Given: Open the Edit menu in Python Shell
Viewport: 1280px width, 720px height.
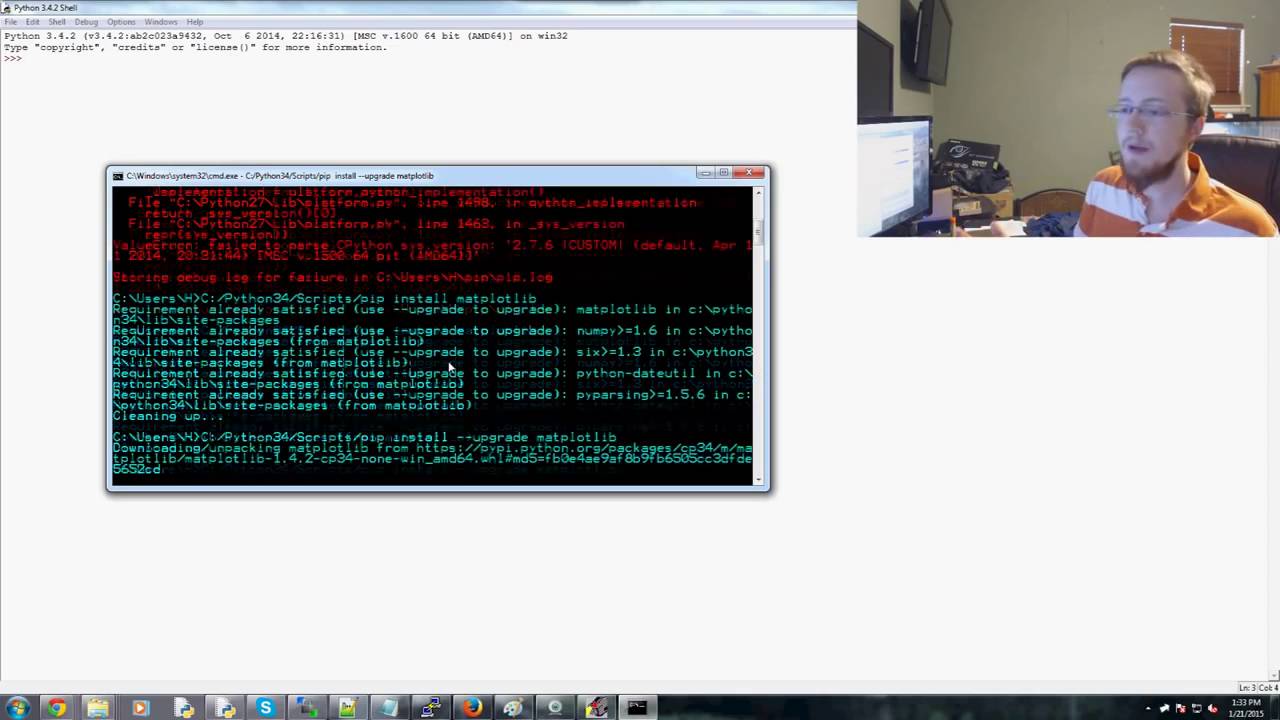Looking at the screenshot, I should click(x=33, y=22).
